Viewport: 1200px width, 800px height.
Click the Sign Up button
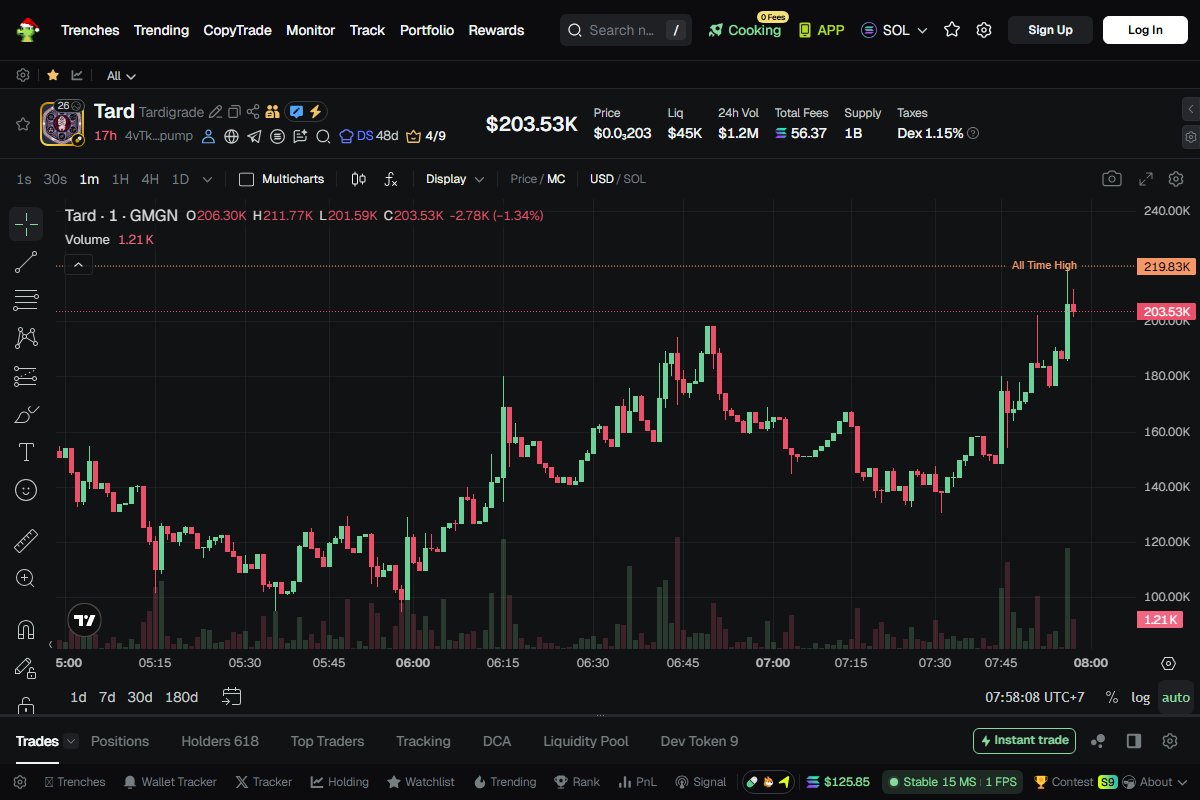point(1050,30)
